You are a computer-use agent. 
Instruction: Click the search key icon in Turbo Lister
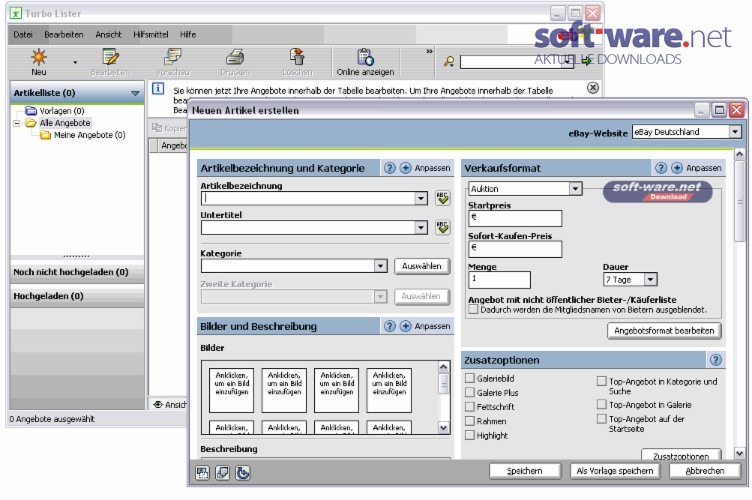[449, 61]
